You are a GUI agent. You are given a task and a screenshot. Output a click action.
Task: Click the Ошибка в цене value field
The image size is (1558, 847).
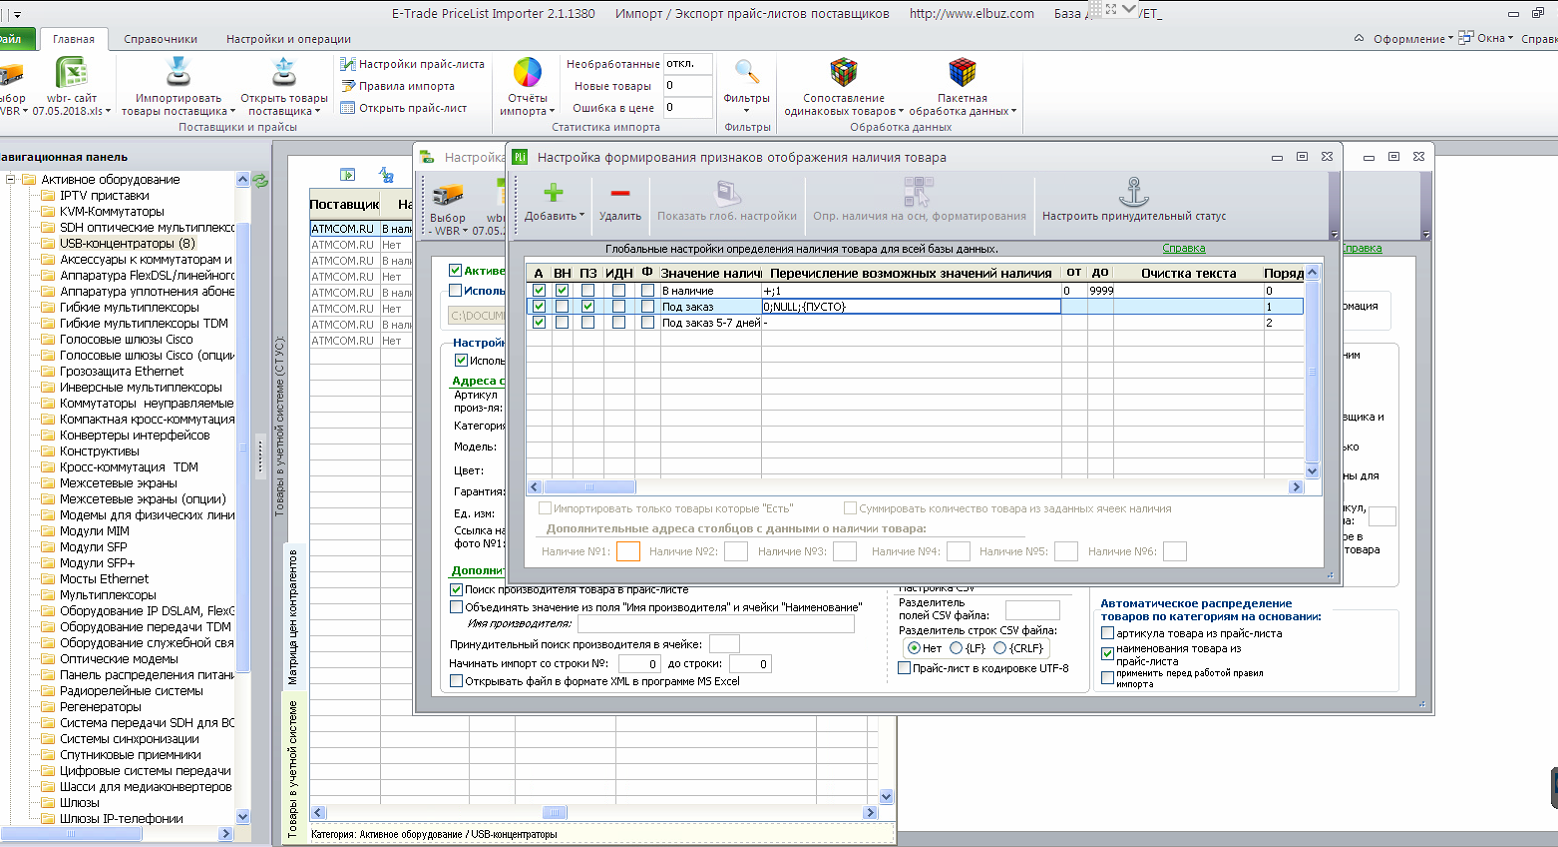pos(688,108)
